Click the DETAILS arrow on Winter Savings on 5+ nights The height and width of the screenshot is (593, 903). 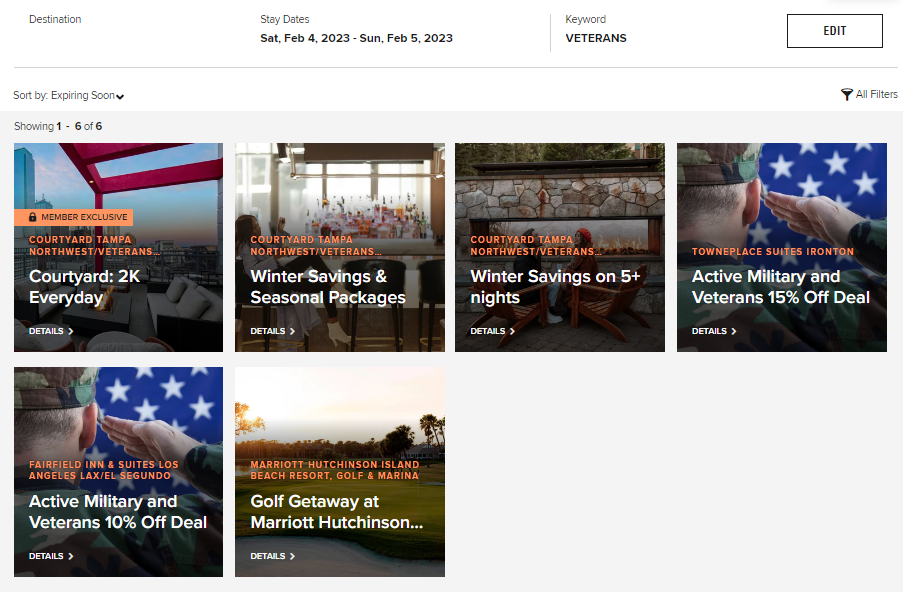pos(515,331)
